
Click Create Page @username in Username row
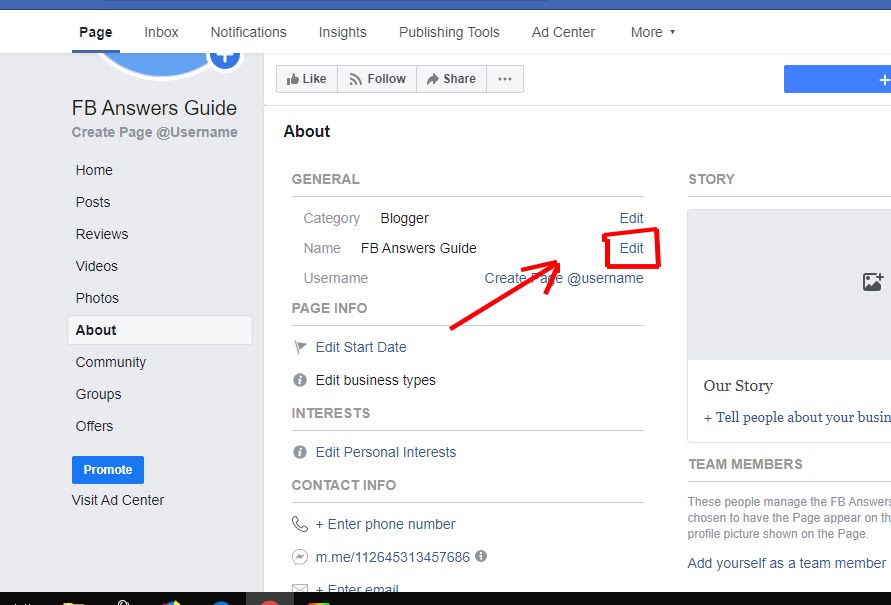tap(564, 278)
